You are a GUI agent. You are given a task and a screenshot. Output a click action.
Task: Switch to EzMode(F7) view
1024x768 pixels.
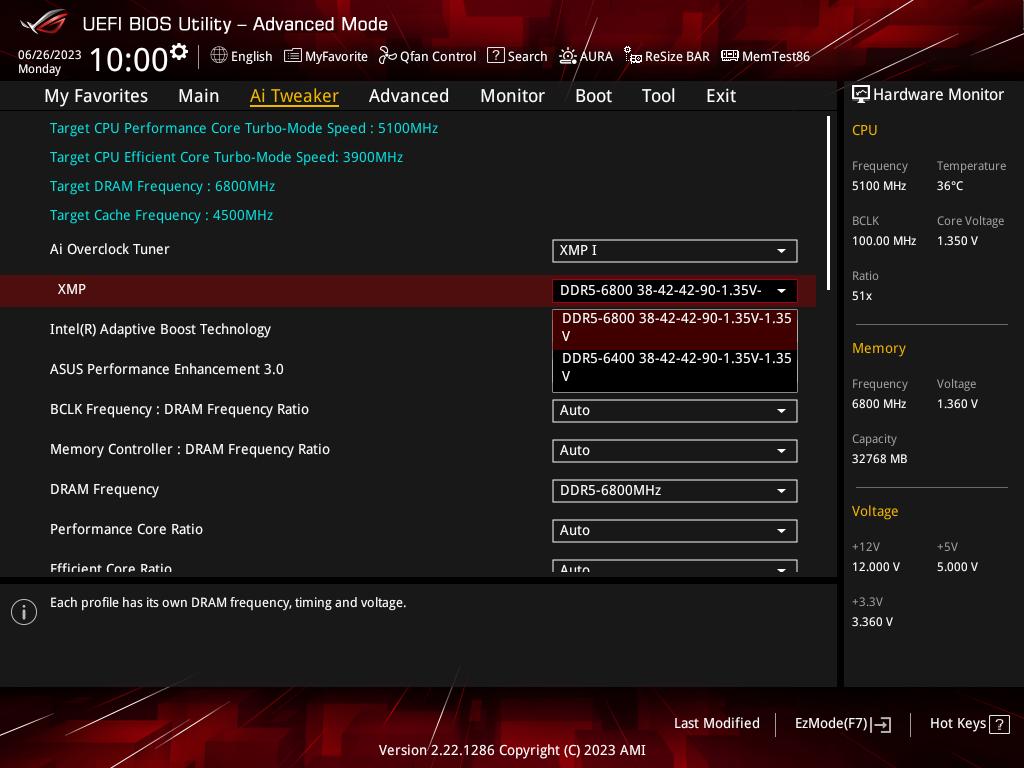click(x=842, y=723)
